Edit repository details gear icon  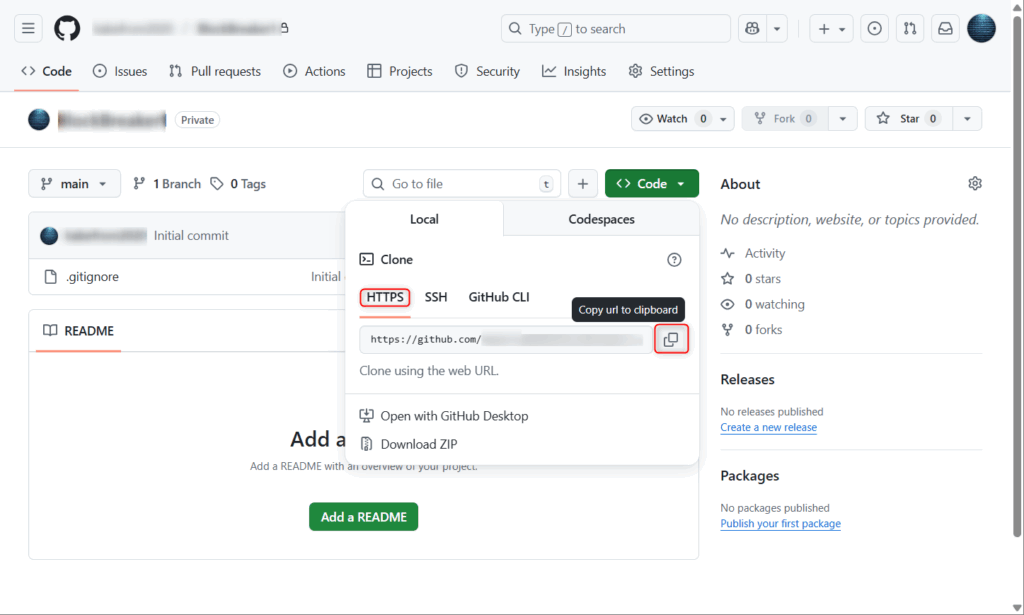click(x=975, y=184)
